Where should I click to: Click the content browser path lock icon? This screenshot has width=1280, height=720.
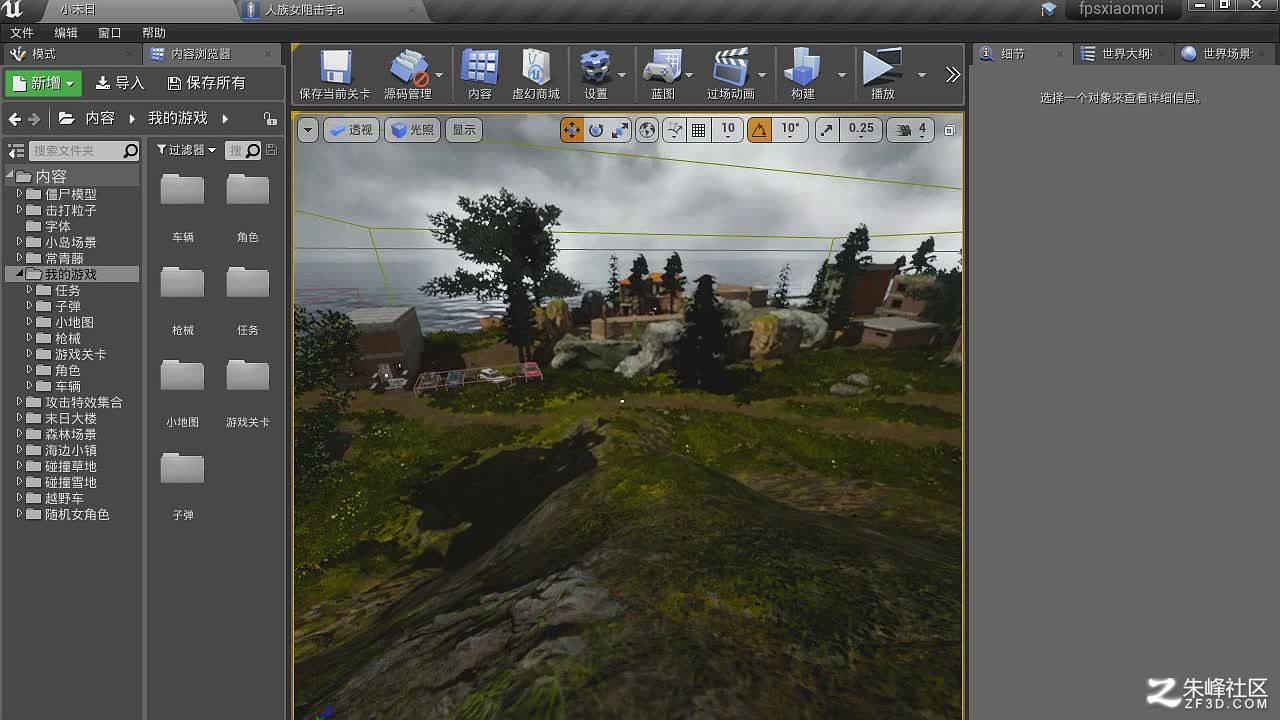[x=269, y=118]
